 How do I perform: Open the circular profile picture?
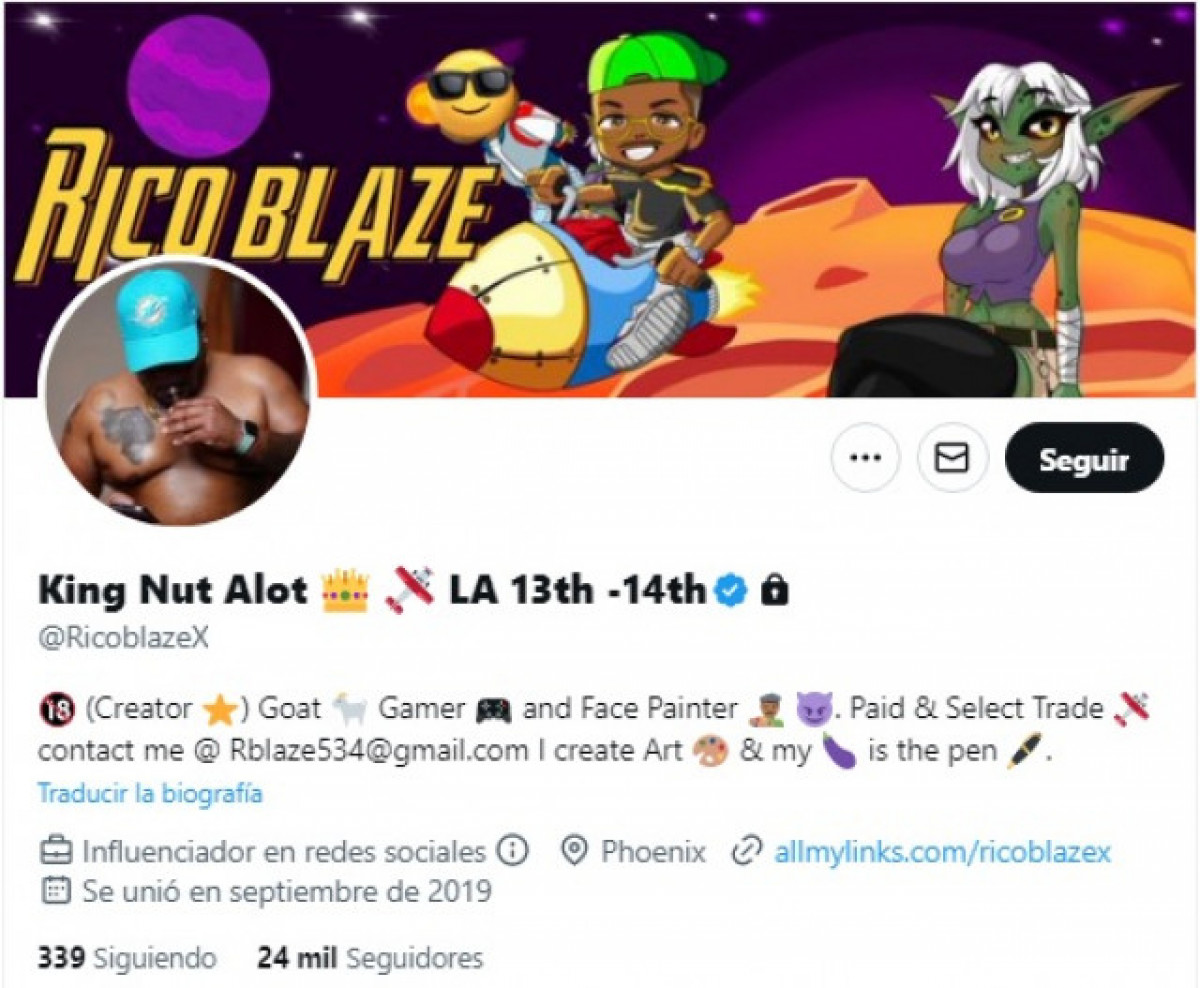click(x=178, y=393)
